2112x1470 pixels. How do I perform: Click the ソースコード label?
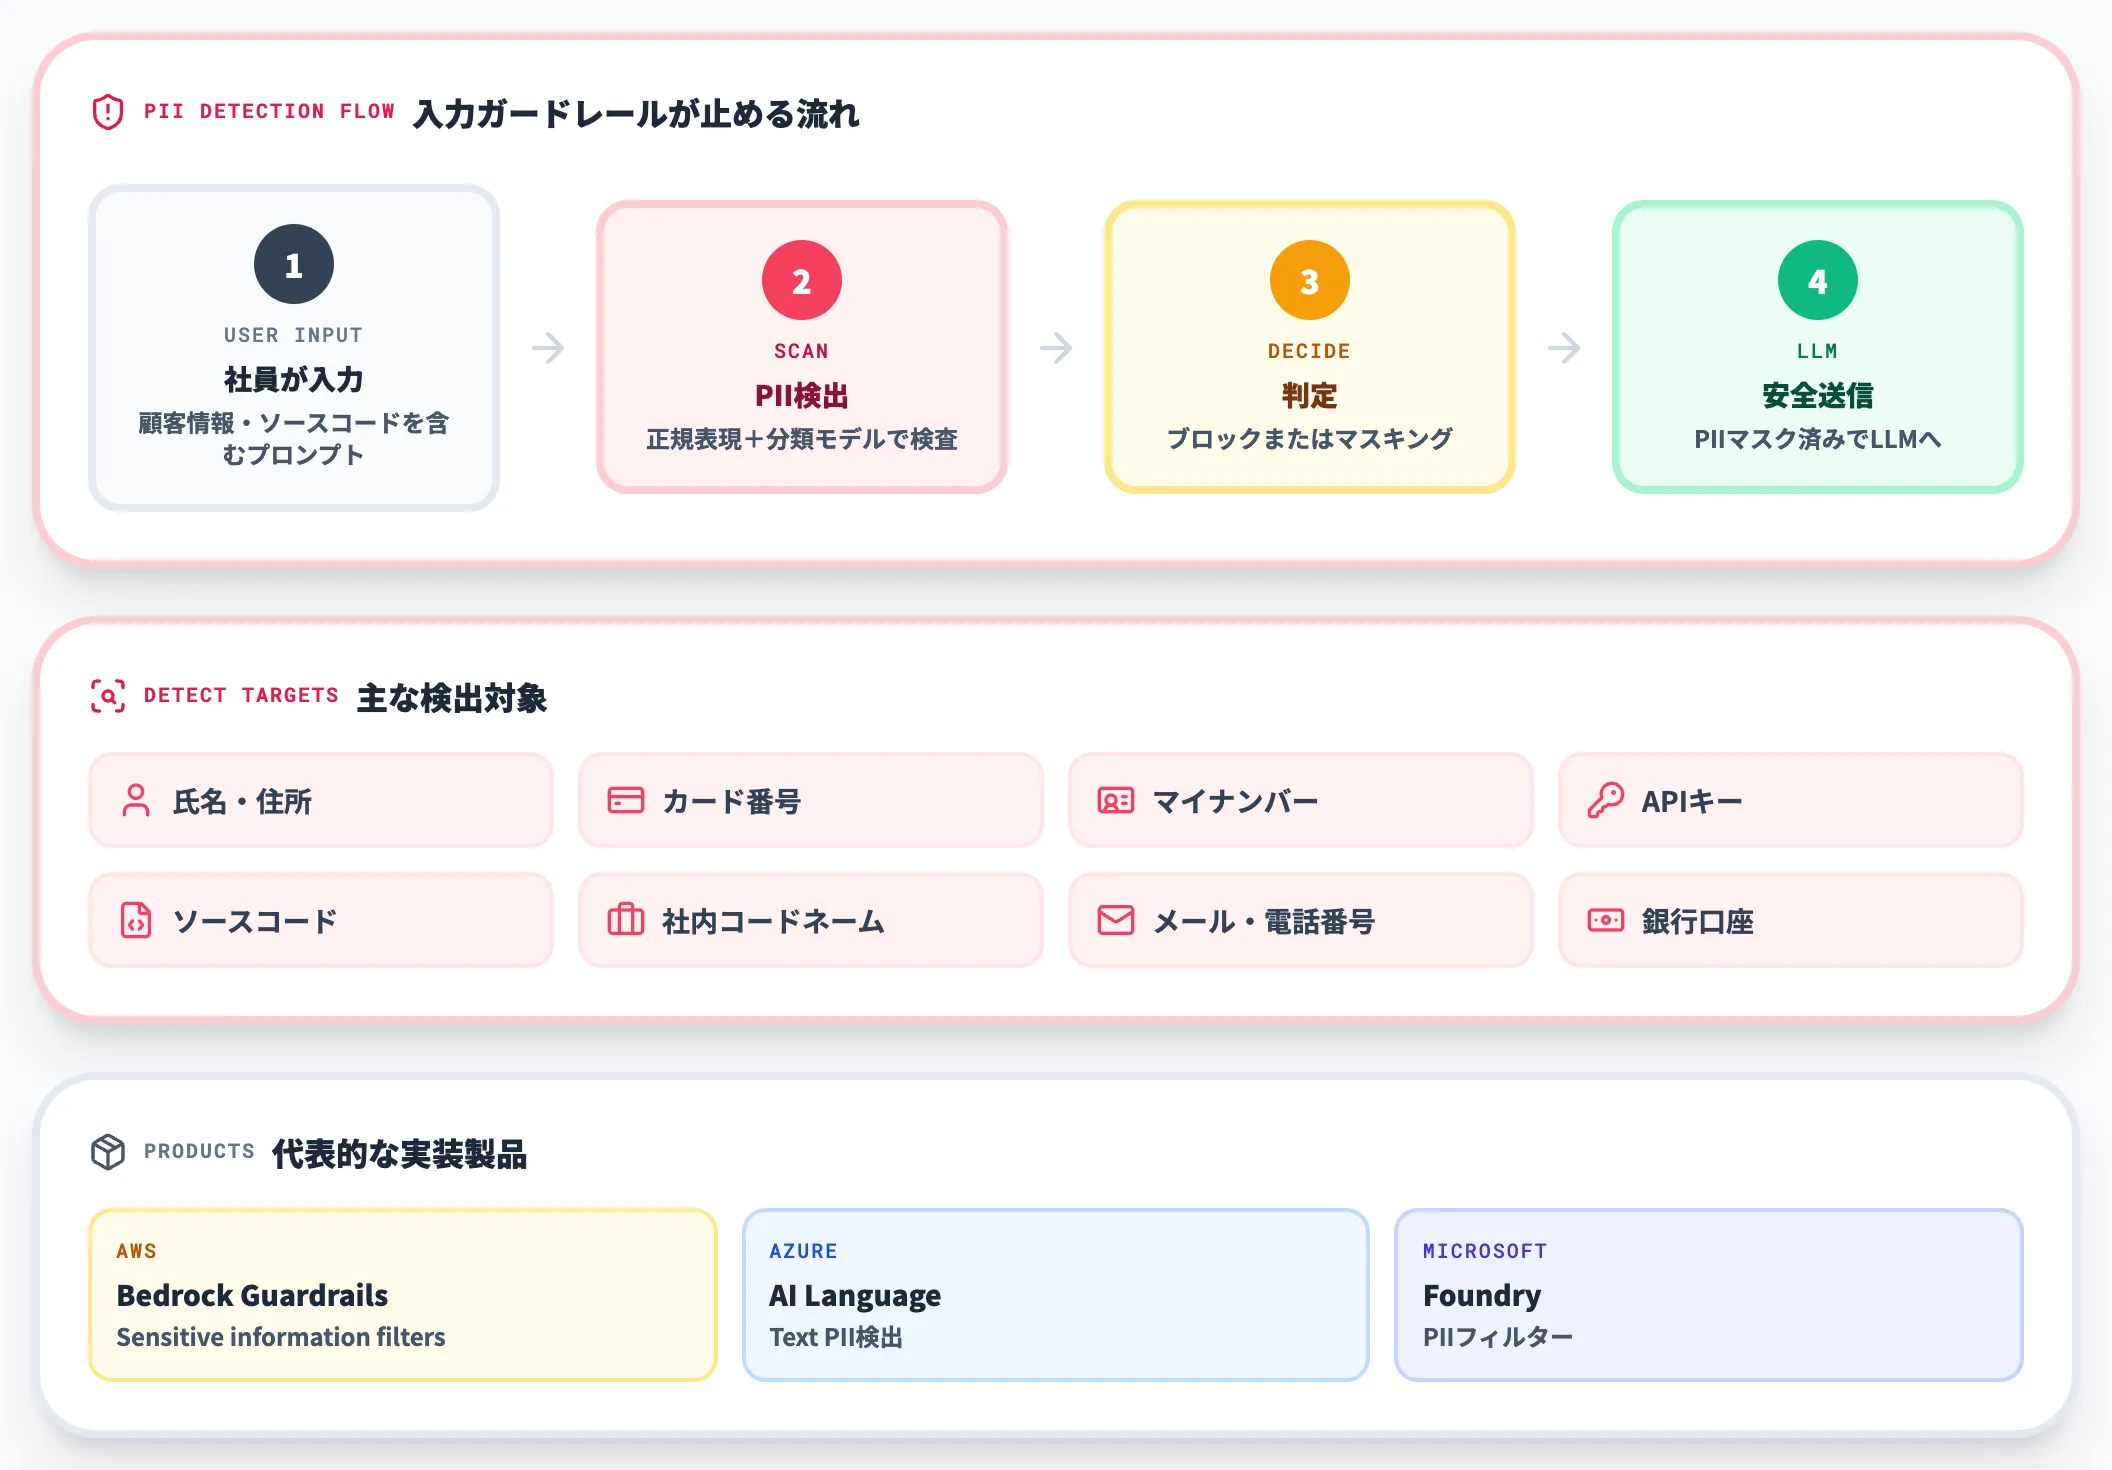click(256, 921)
